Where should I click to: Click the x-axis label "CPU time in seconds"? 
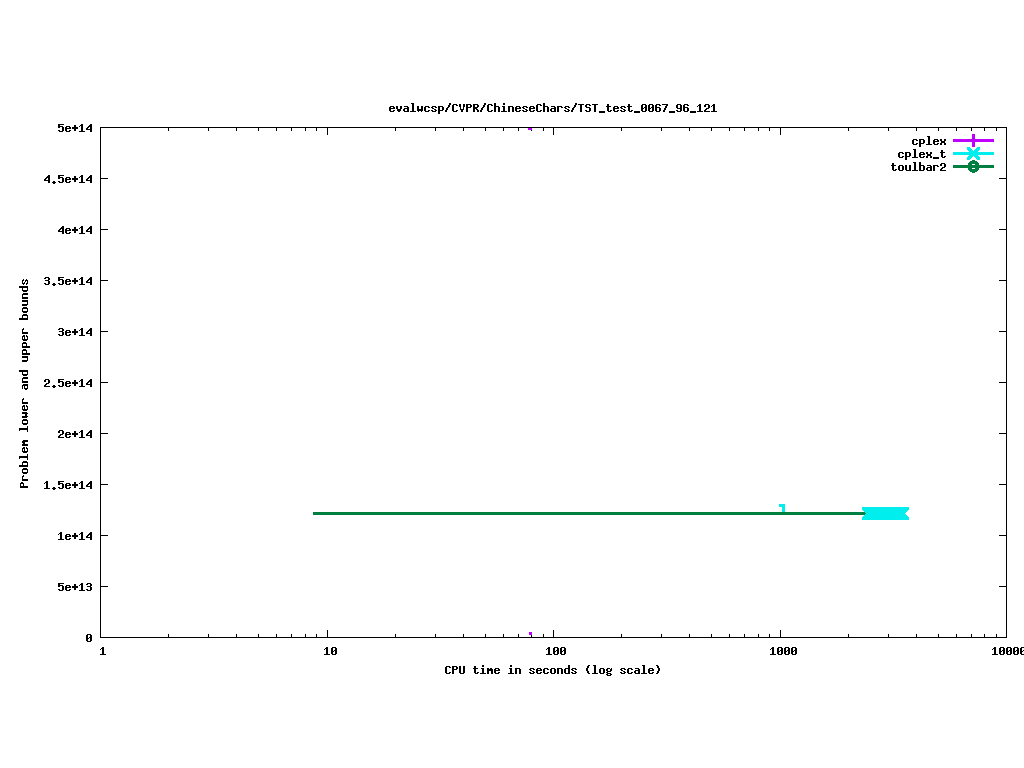(x=552, y=670)
